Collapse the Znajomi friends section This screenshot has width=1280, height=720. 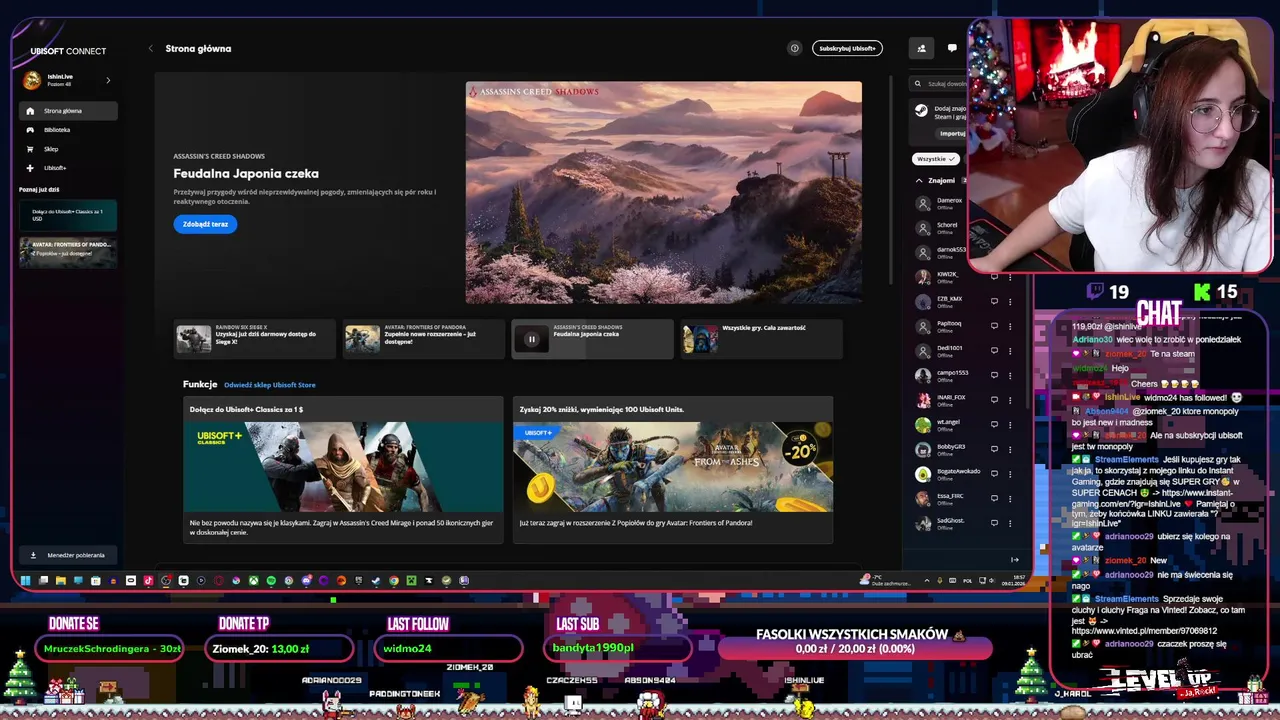(919, 181)
